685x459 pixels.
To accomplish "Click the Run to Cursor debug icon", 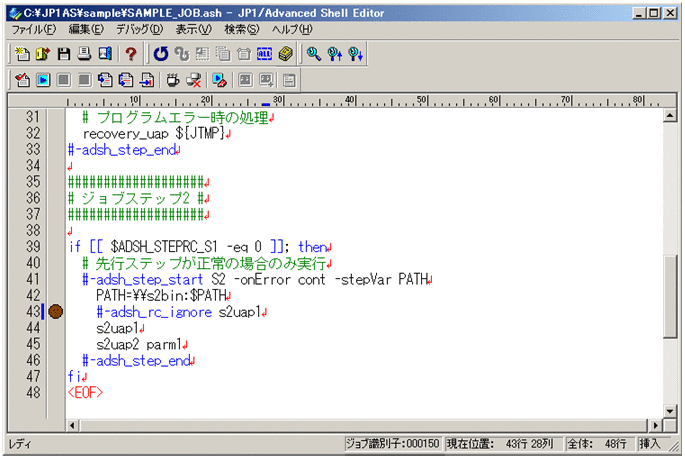I will tap(147, 80).
